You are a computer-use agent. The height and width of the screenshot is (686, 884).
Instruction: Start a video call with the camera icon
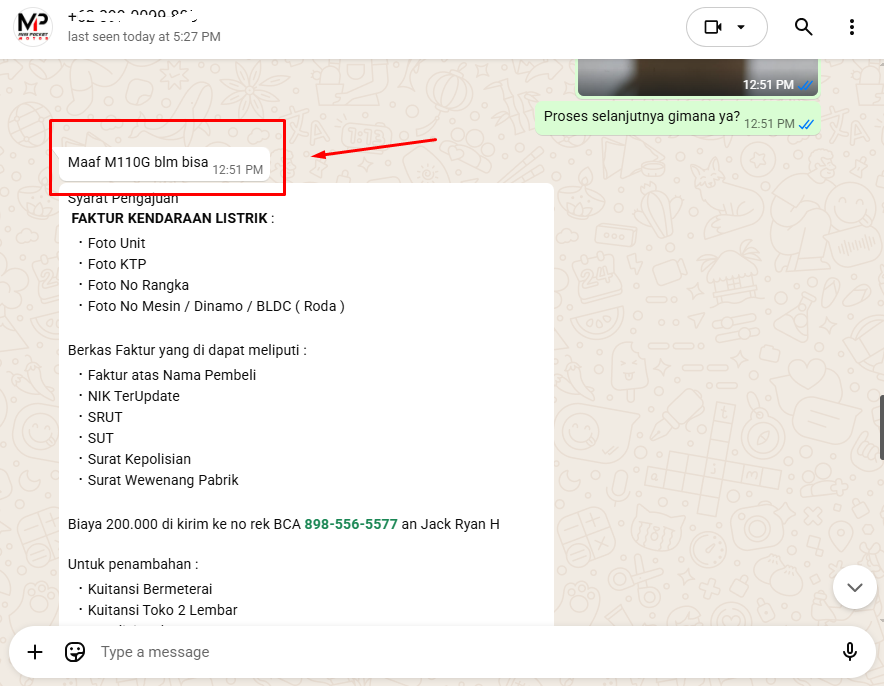712,27
